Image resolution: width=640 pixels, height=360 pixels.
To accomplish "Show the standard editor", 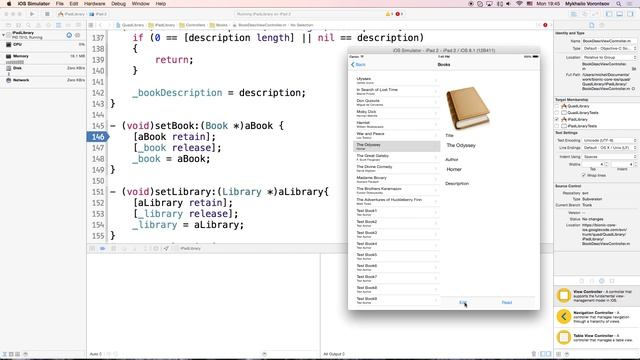I will tap(574, 14).
